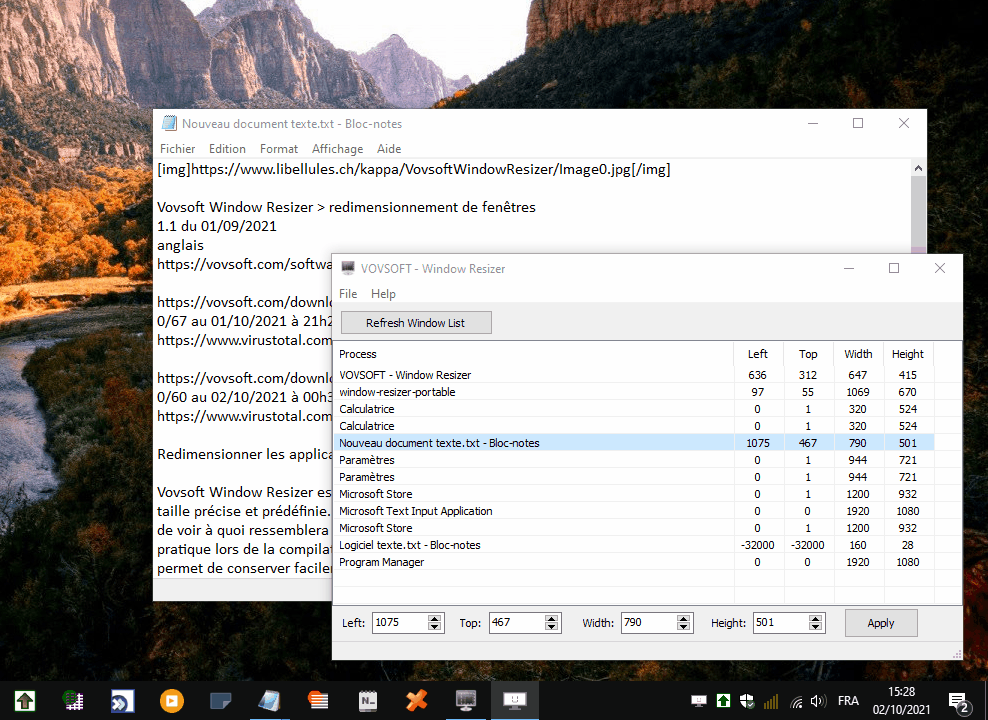Open the File menu in Window Resizer

[348, 294]
